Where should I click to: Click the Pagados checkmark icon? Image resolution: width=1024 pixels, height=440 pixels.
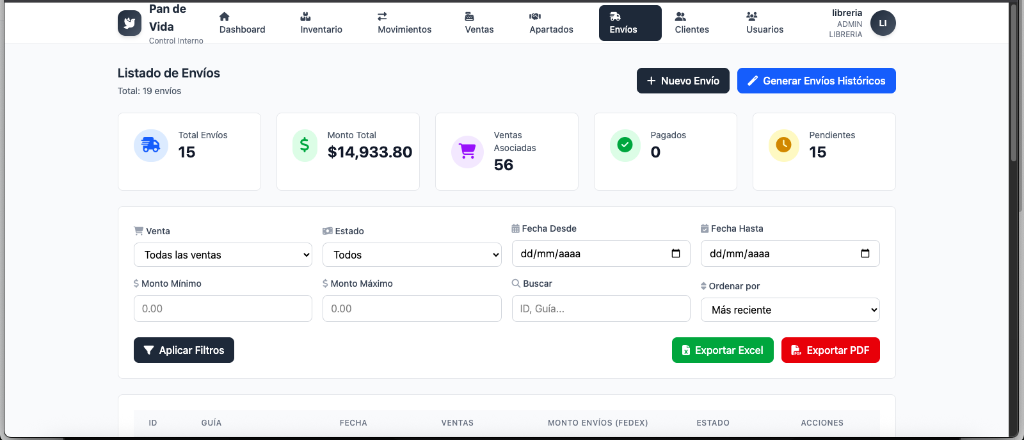625,145
